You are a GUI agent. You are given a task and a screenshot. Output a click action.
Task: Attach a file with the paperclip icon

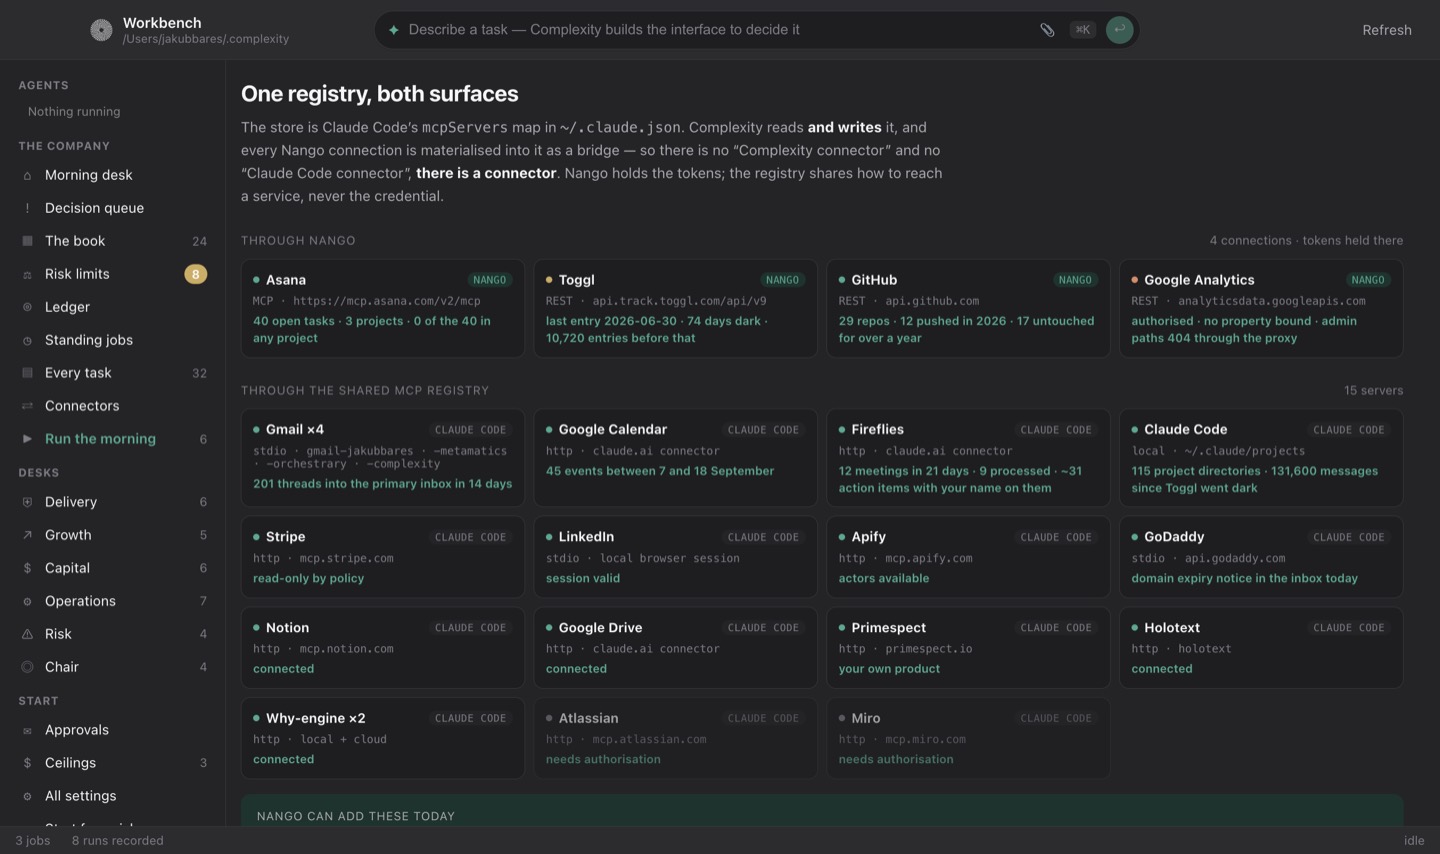pos(1047,30)
